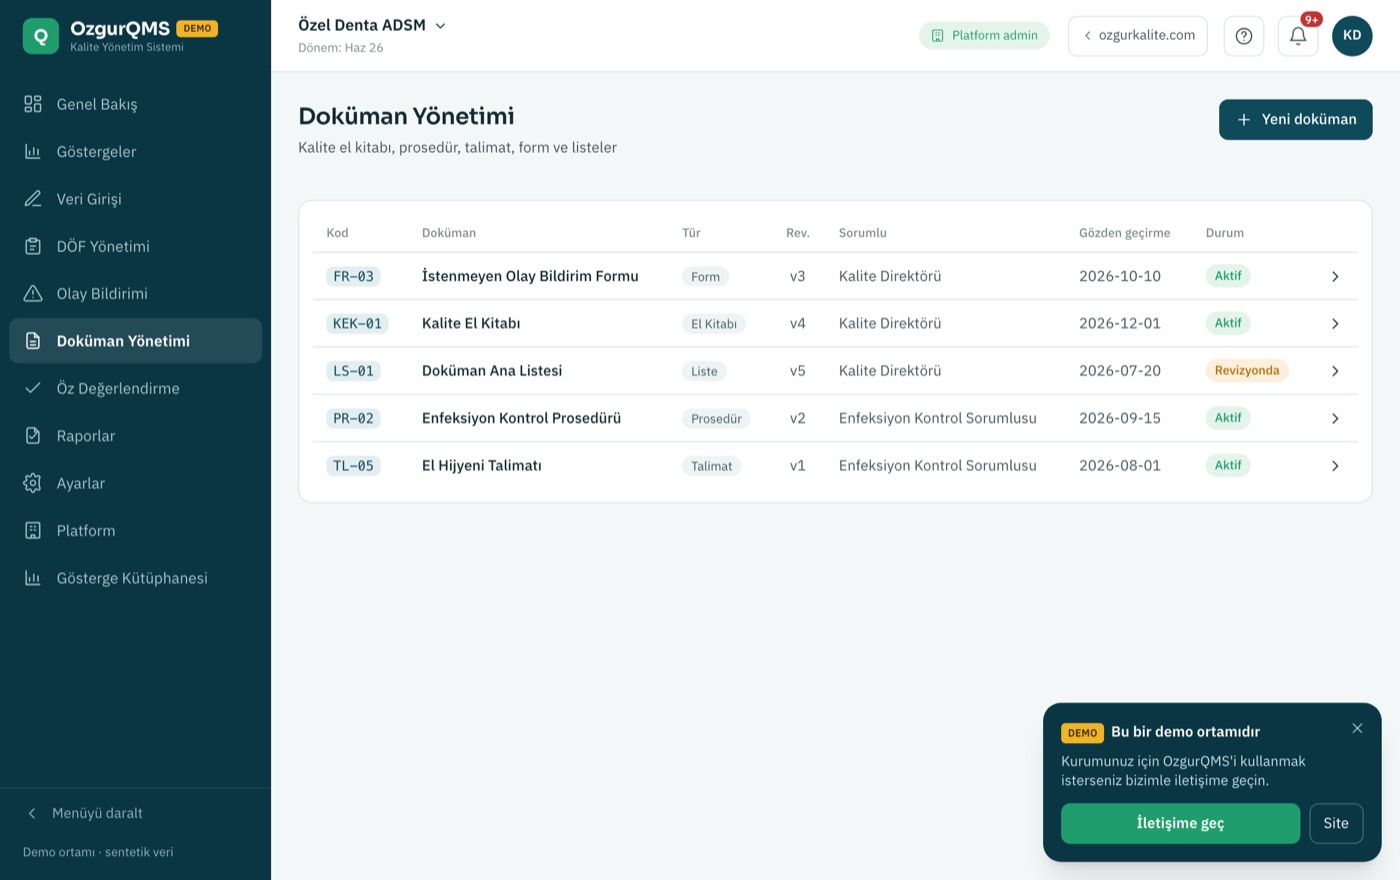Open Gösterge Kütüphanesi menu item
Image resolution: width=1400 pixels, height=880 pixels.
(x=135, y=578)
